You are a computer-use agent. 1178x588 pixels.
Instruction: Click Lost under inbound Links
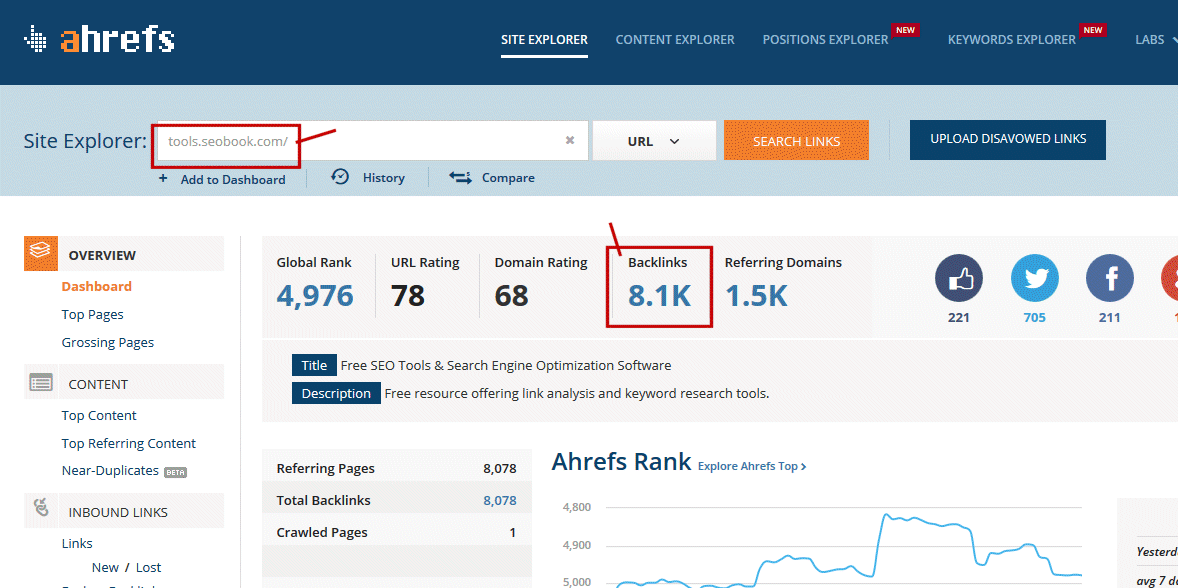[149, 568]
